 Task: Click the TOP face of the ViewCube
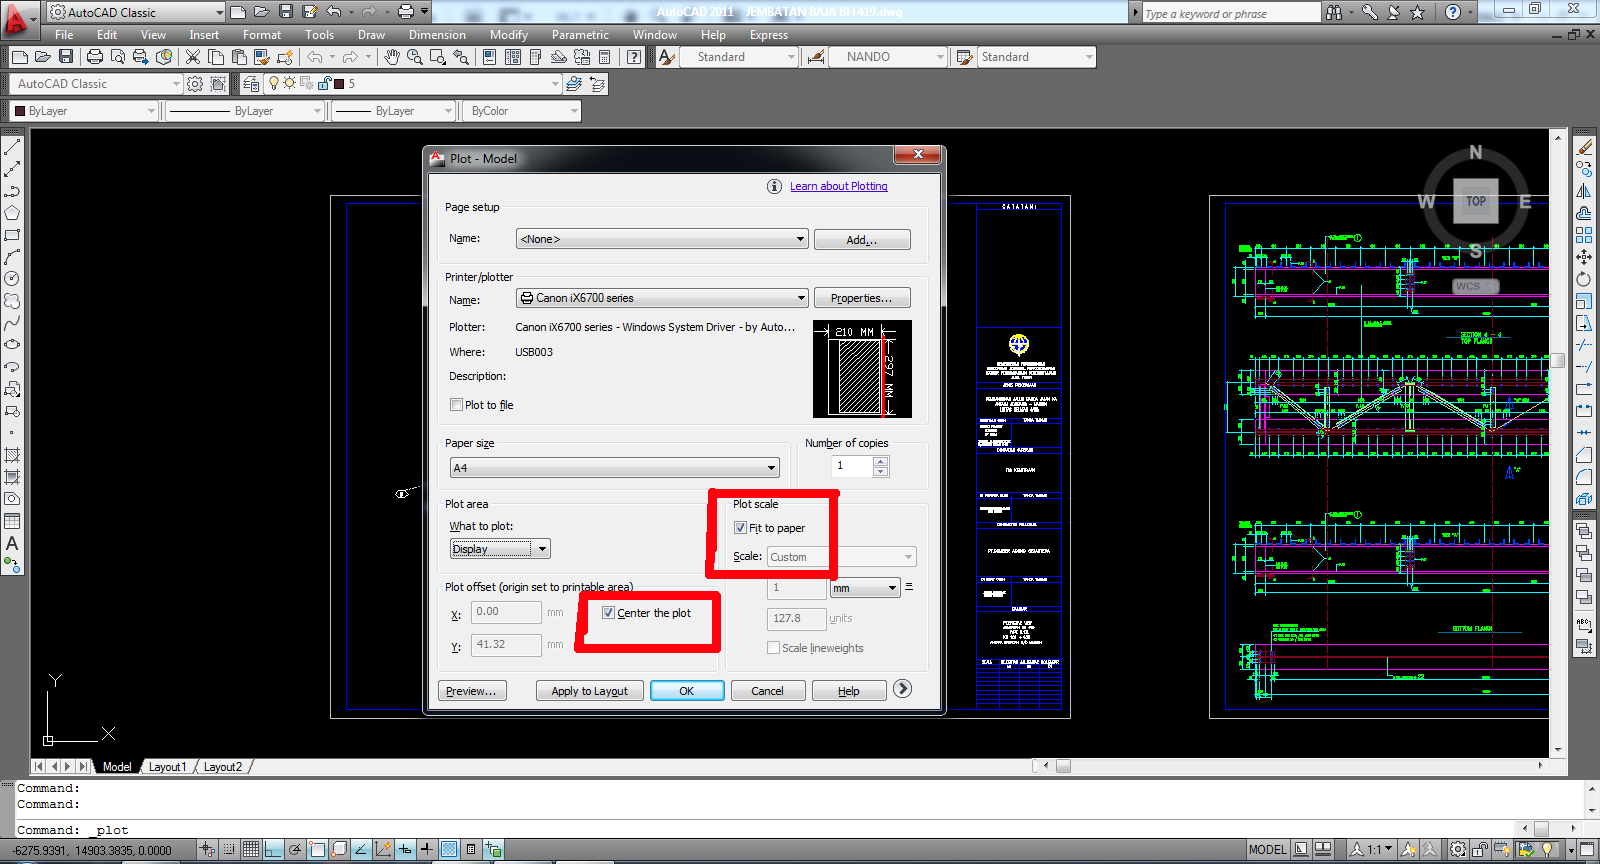(1476, 201)
